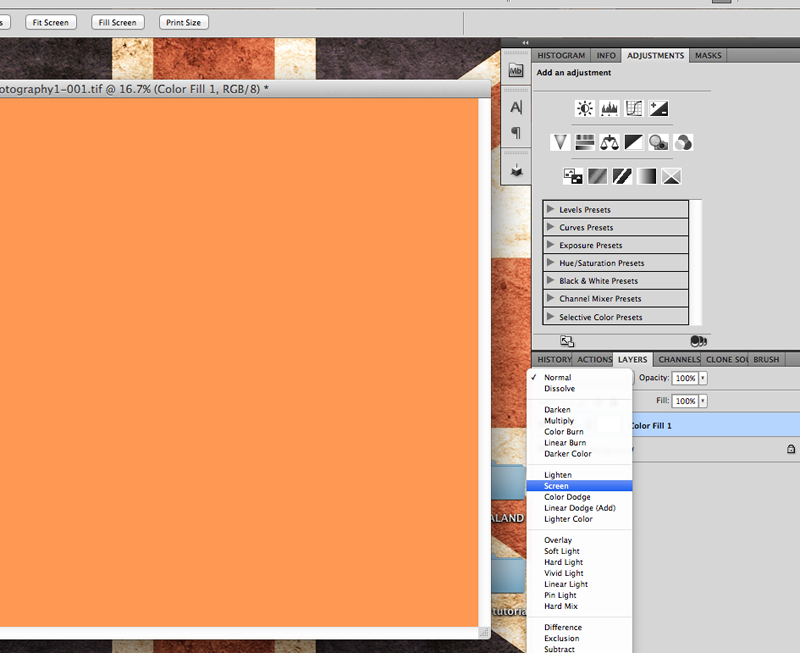Image resolution: width=800 pixels, height=653 pixels.
Task: Expand Selective Color Presets
Action: (x=550, y=317)
